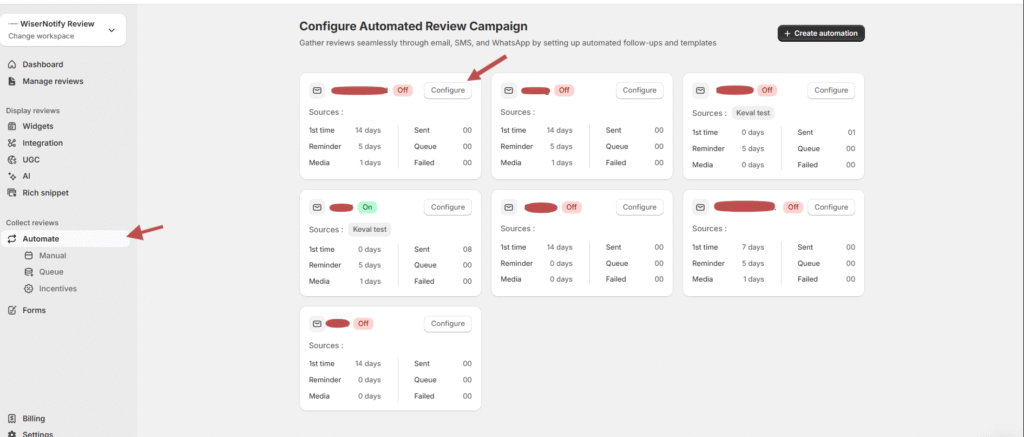Click Configure on the enabled On campaign
1024x437 pixels.
coord(448,207)
